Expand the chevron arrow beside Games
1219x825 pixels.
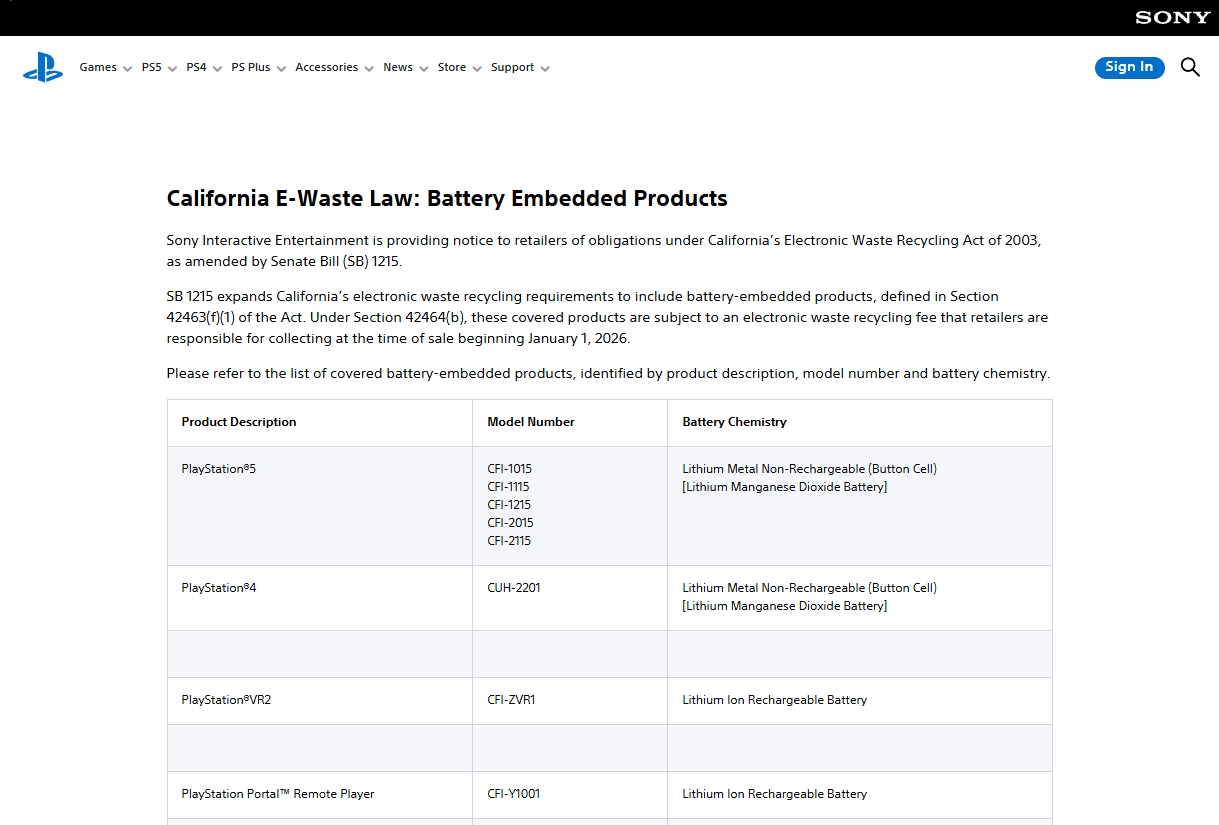coord(127,69)
